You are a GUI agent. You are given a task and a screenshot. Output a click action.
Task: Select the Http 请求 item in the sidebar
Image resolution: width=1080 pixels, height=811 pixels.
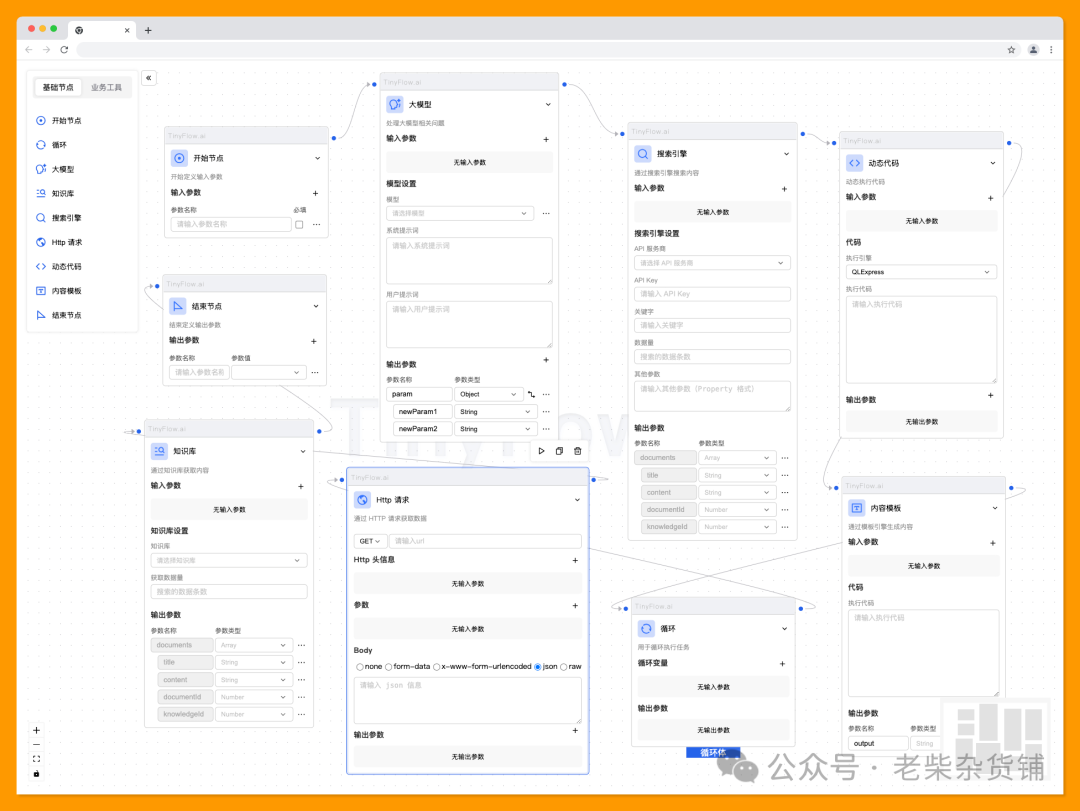coord(59,242)
